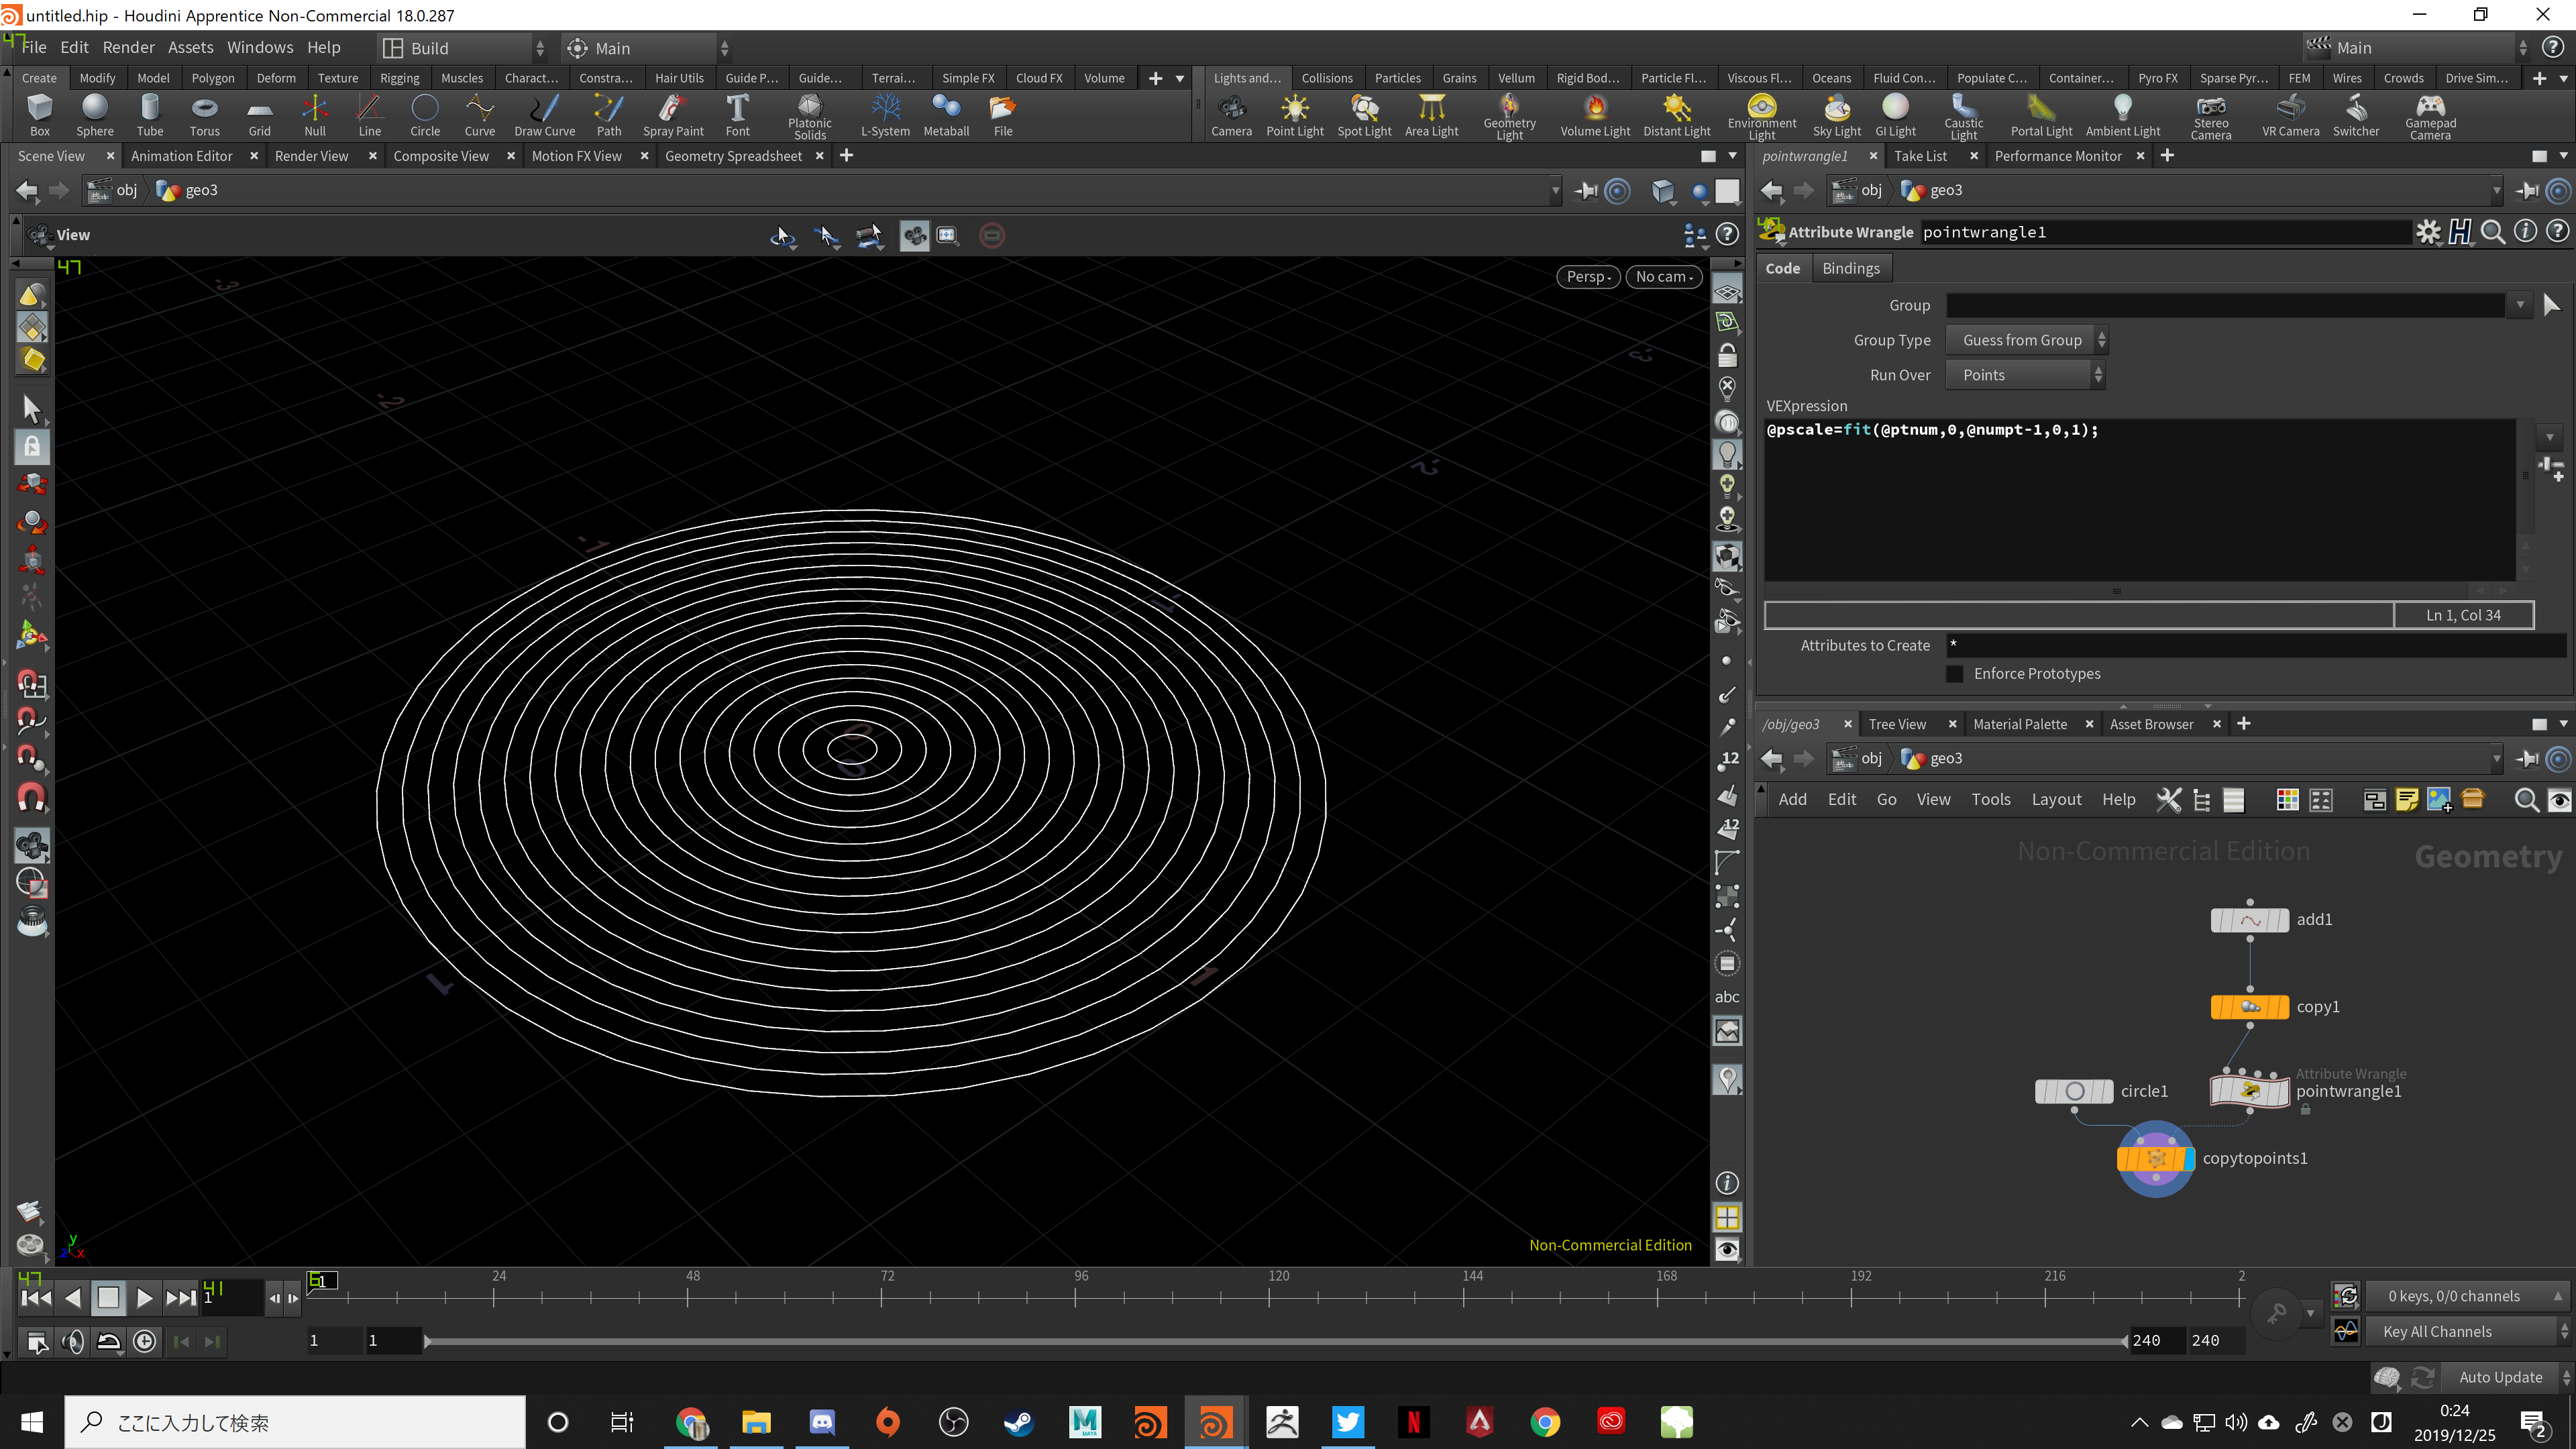Open help for the Attribute Wrangle node
This screenshot has width=2576, height=1449.
(2559, 231)
